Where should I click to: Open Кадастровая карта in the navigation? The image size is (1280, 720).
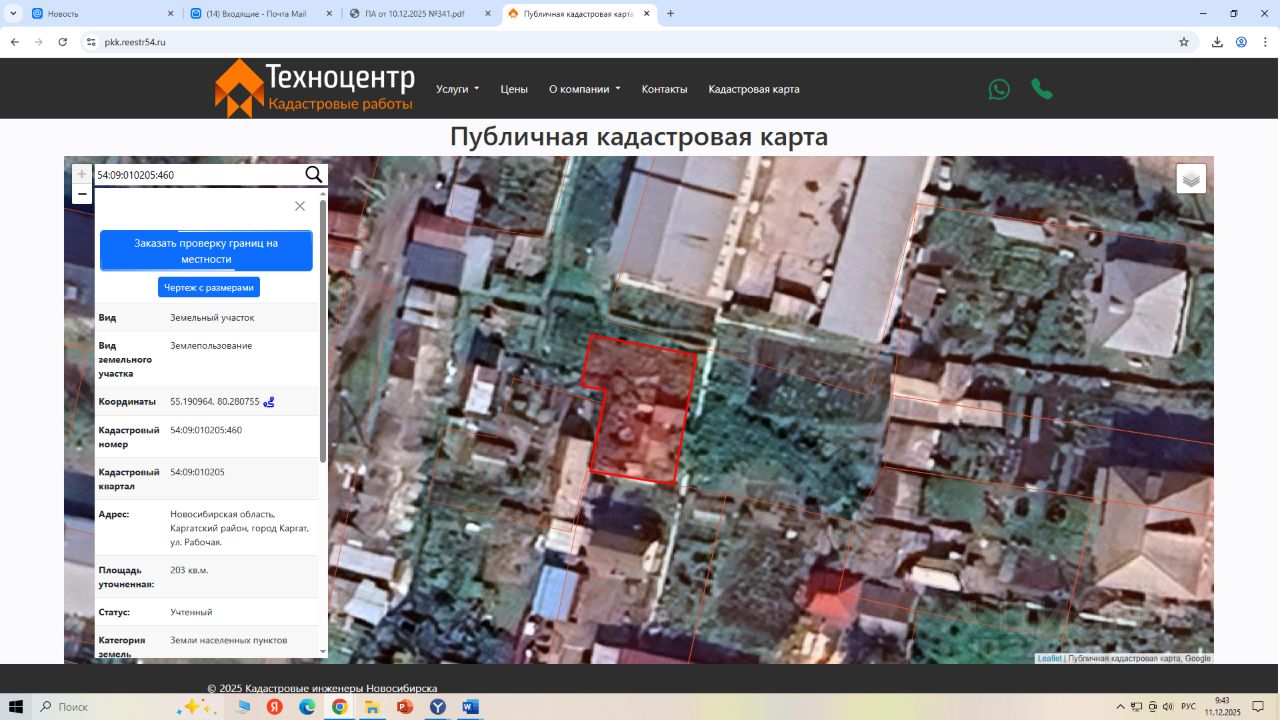coord(754,89)
